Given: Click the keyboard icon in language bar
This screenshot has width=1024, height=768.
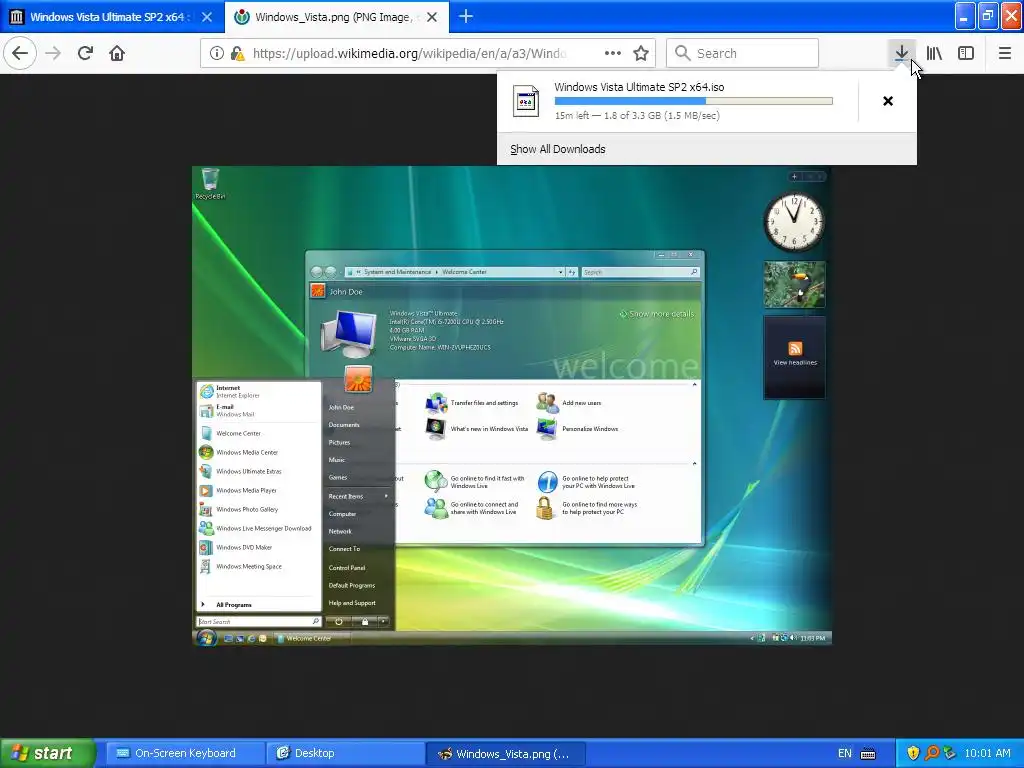Looking at the screenshot, I should (868, 754).
